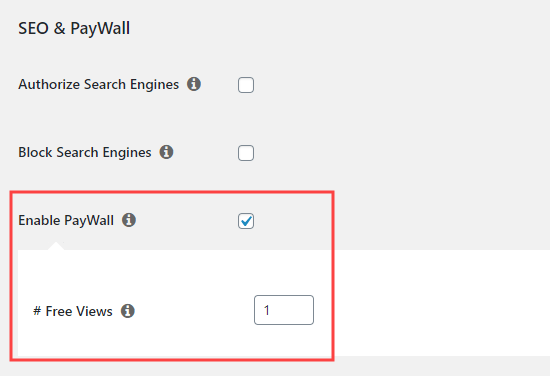The height and width of the screenshot is (376, 550).
Task: Click the # Free Views label text
Action: tap(73, 311)
